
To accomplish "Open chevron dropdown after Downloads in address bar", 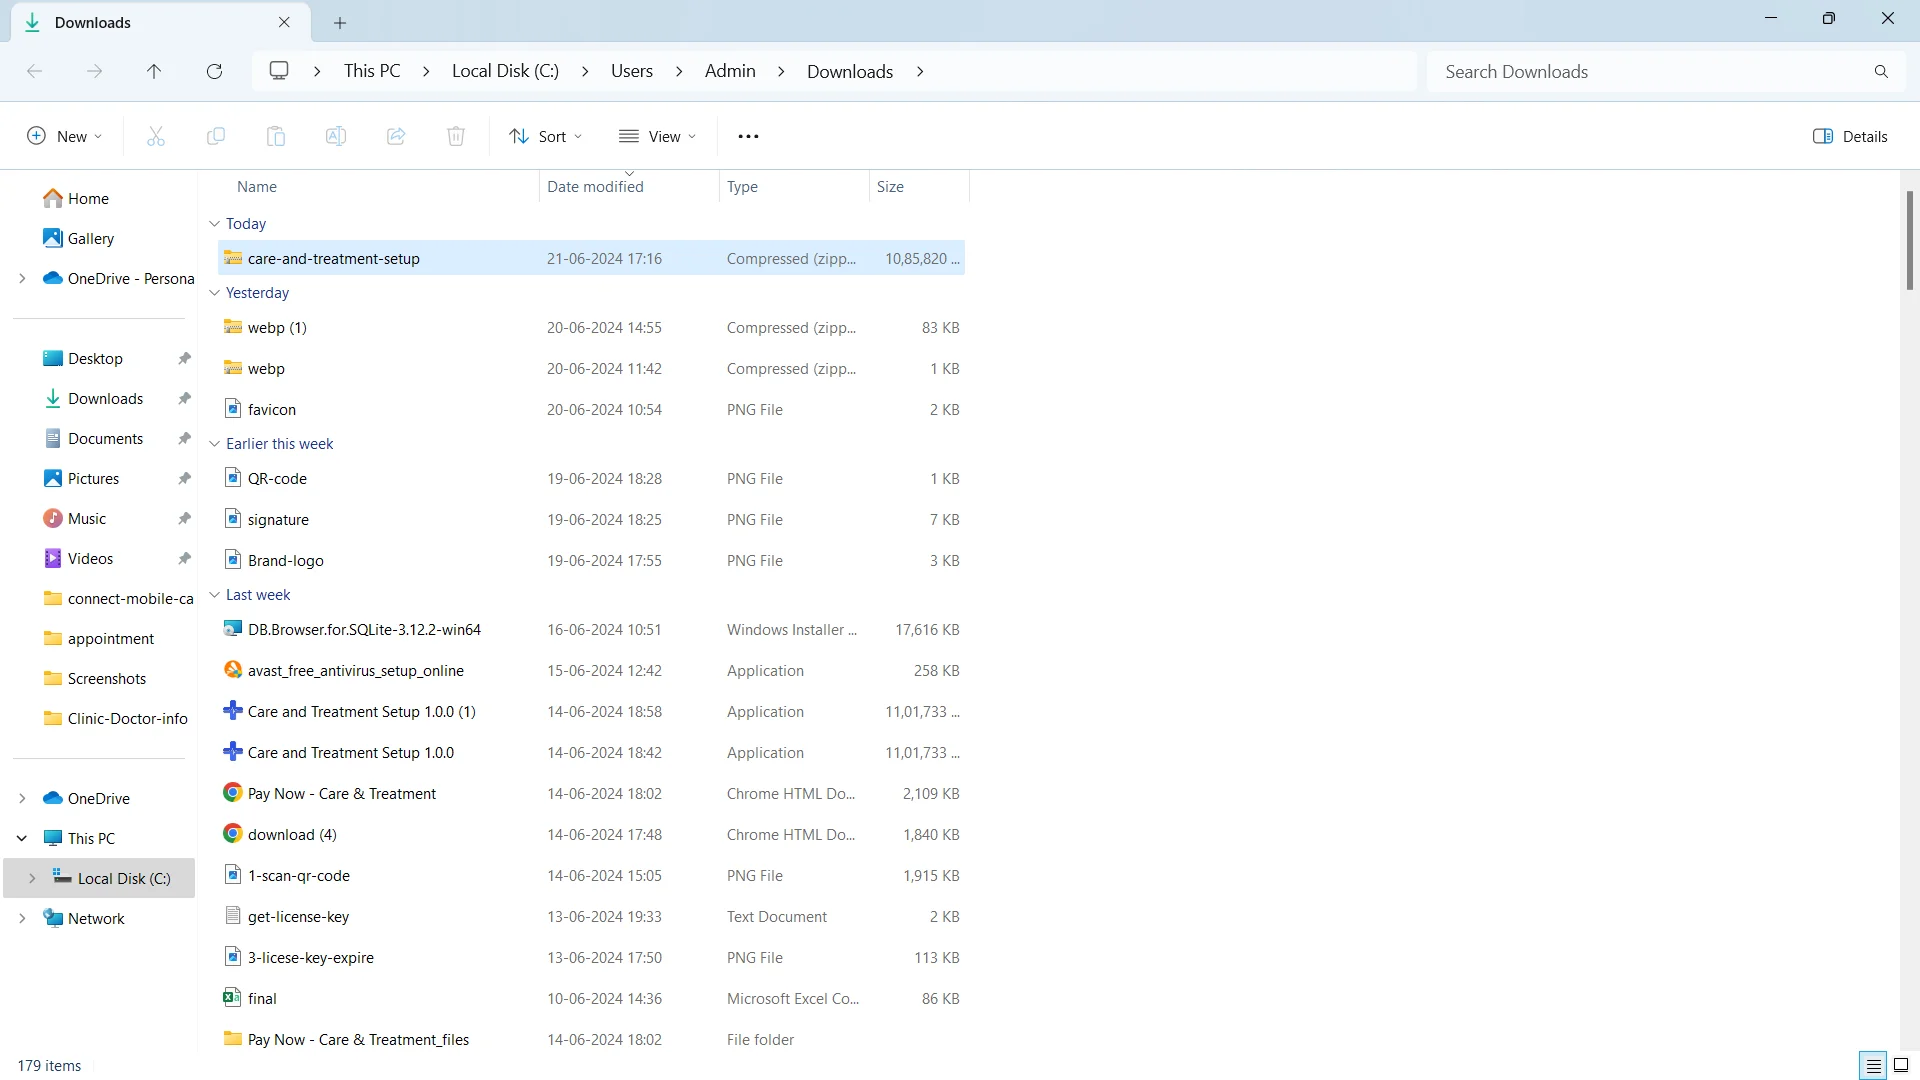I will click(920, 71).
